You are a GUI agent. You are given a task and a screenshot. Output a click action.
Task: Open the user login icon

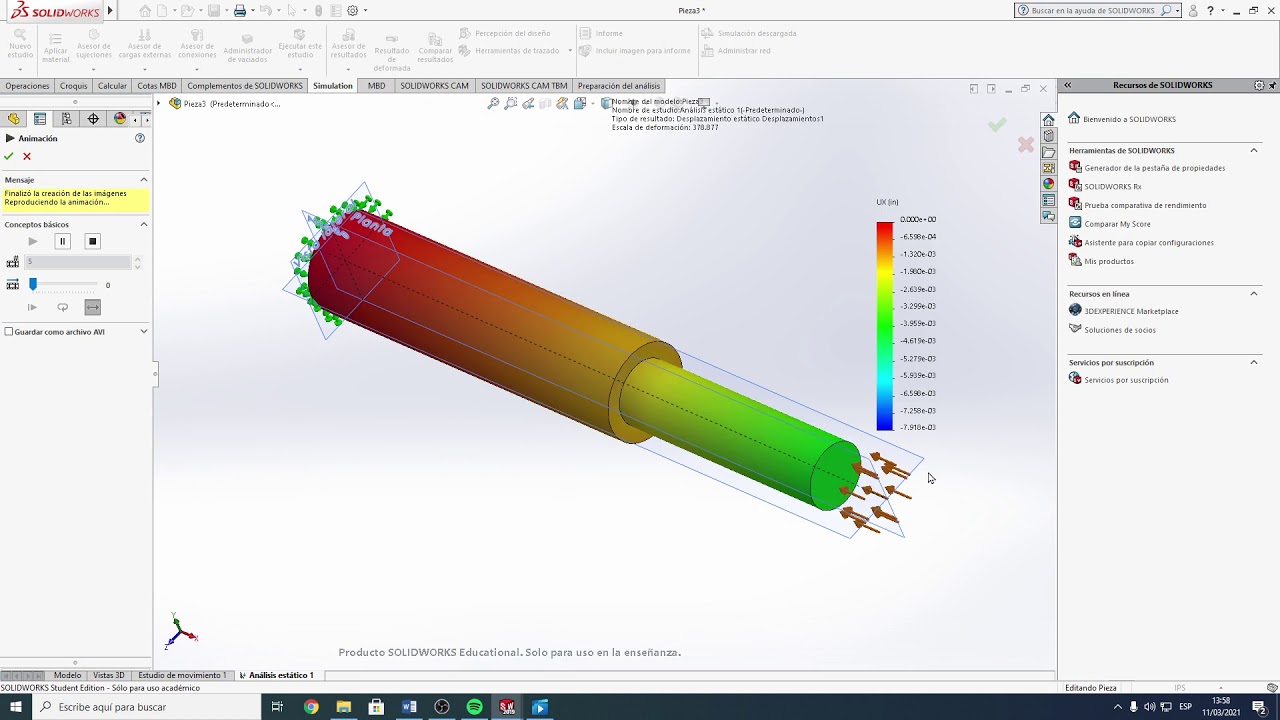1193,10
